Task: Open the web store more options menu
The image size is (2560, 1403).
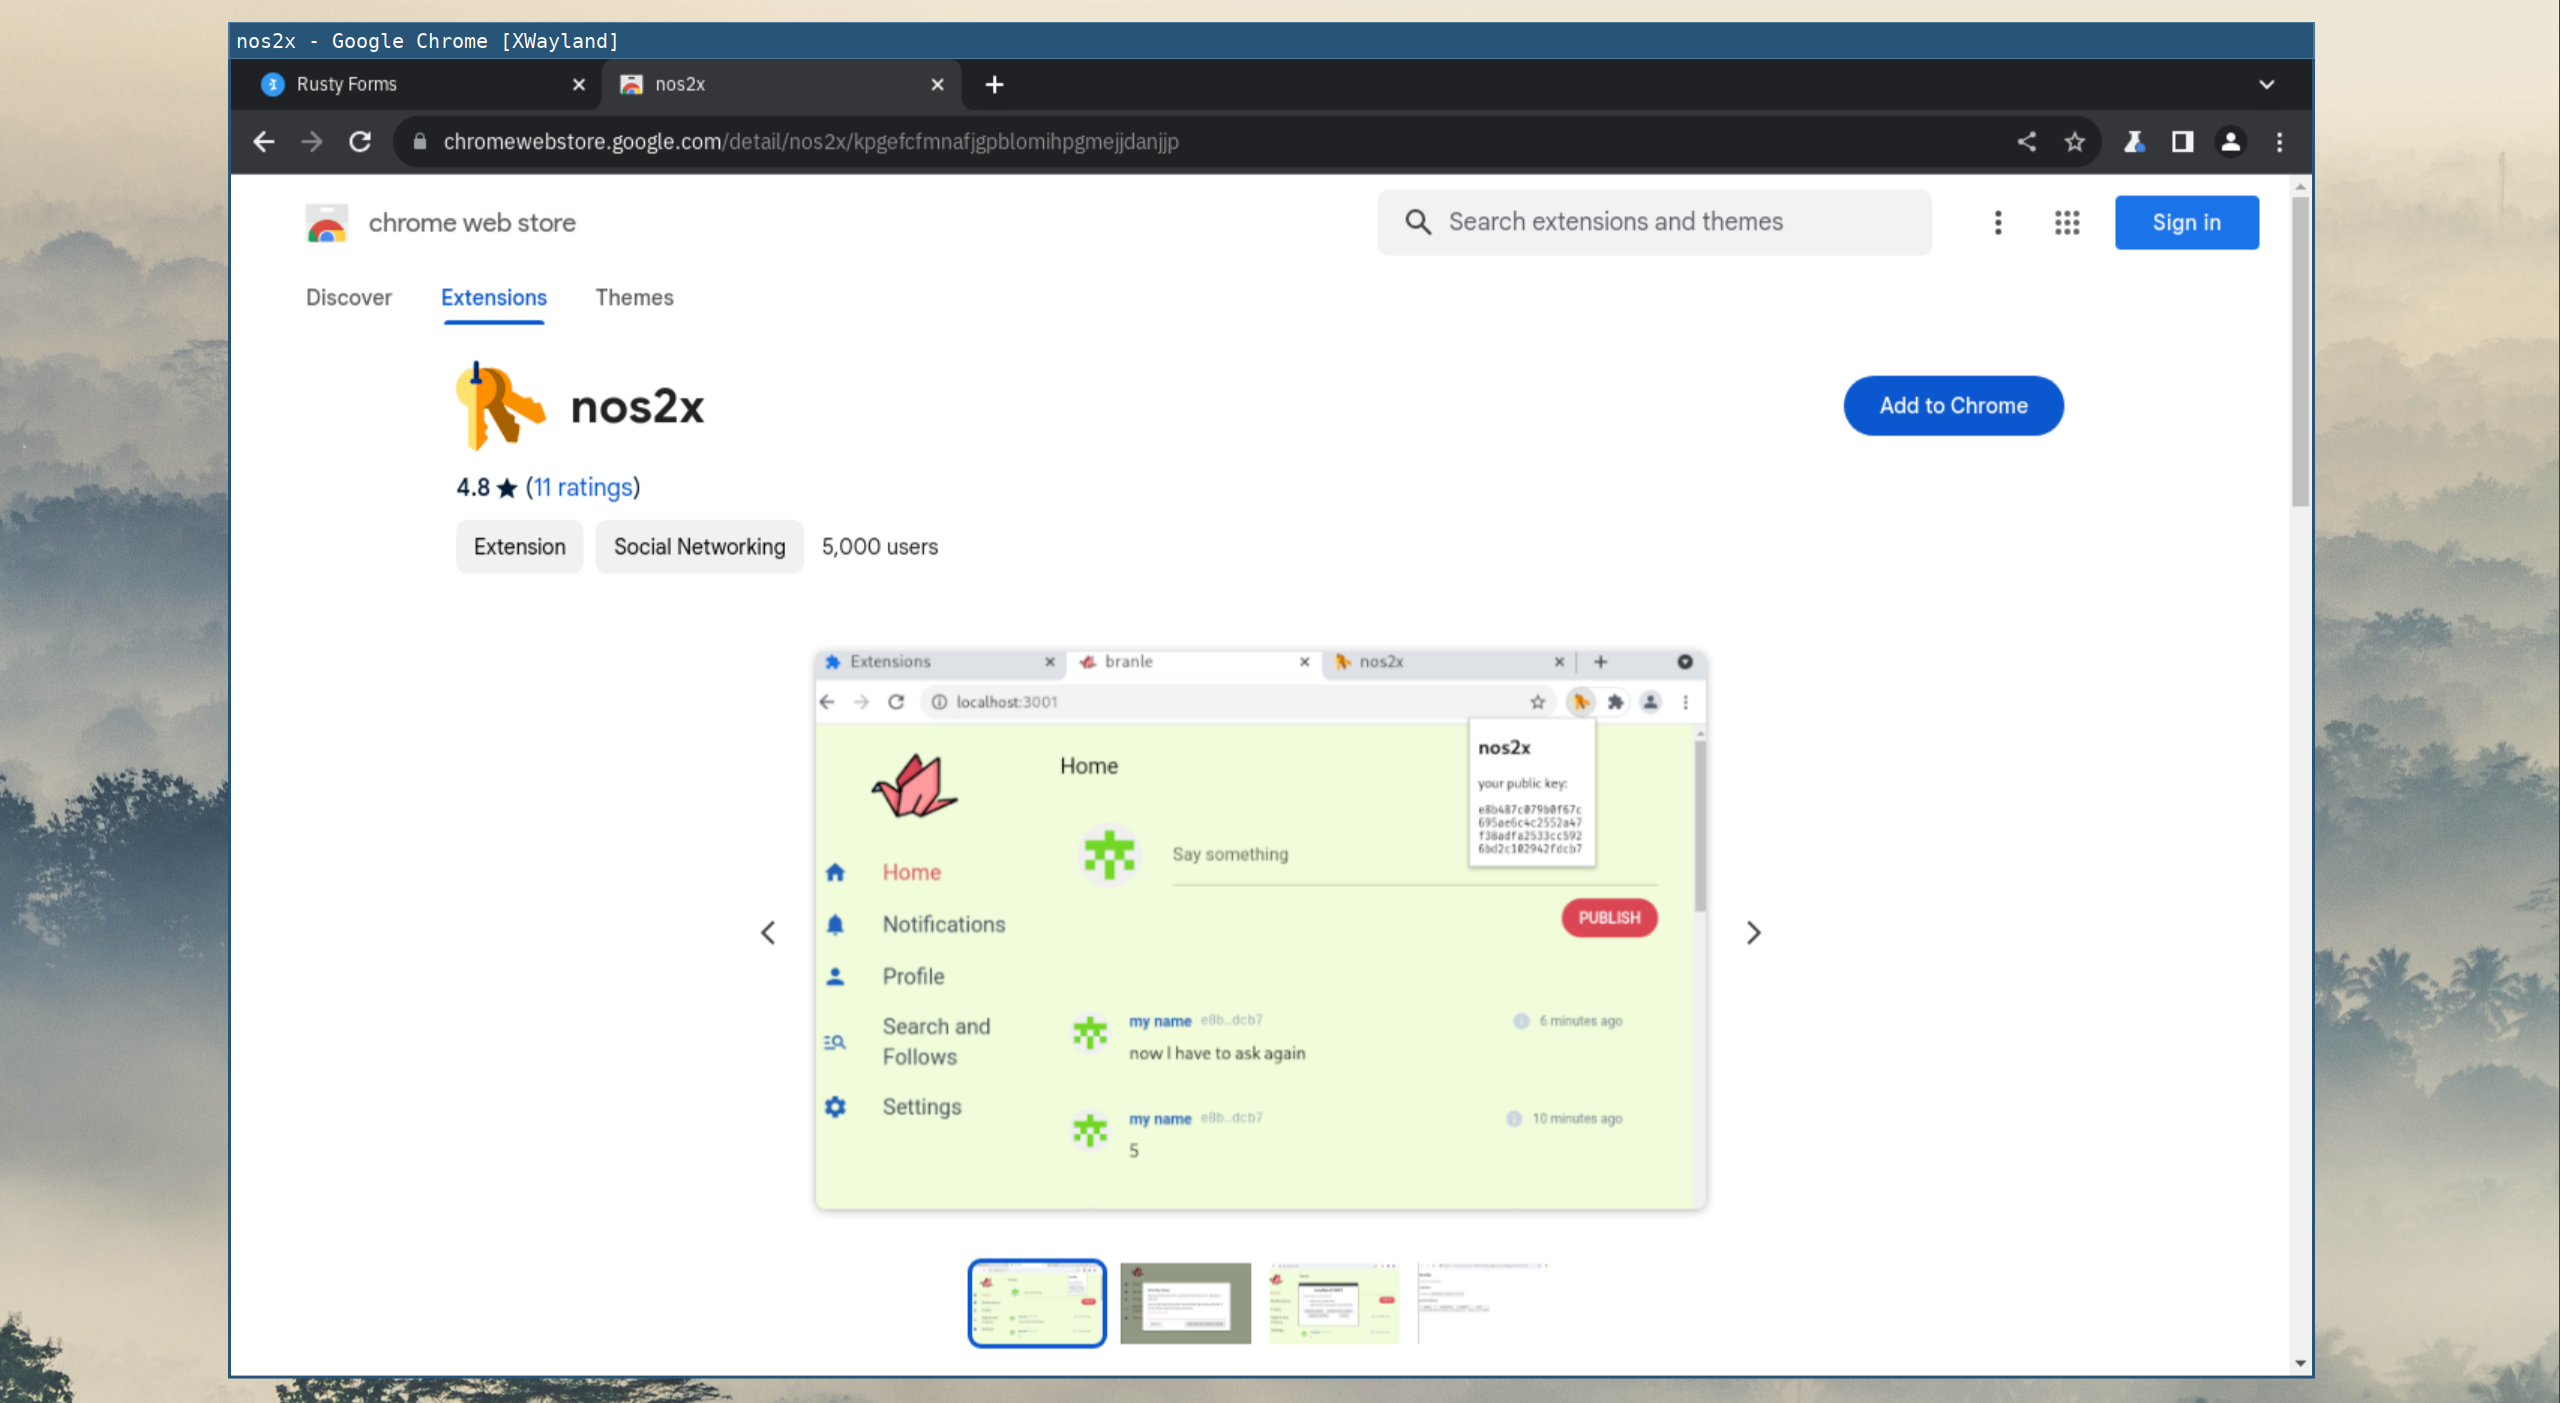Action: pos(1998,222)
